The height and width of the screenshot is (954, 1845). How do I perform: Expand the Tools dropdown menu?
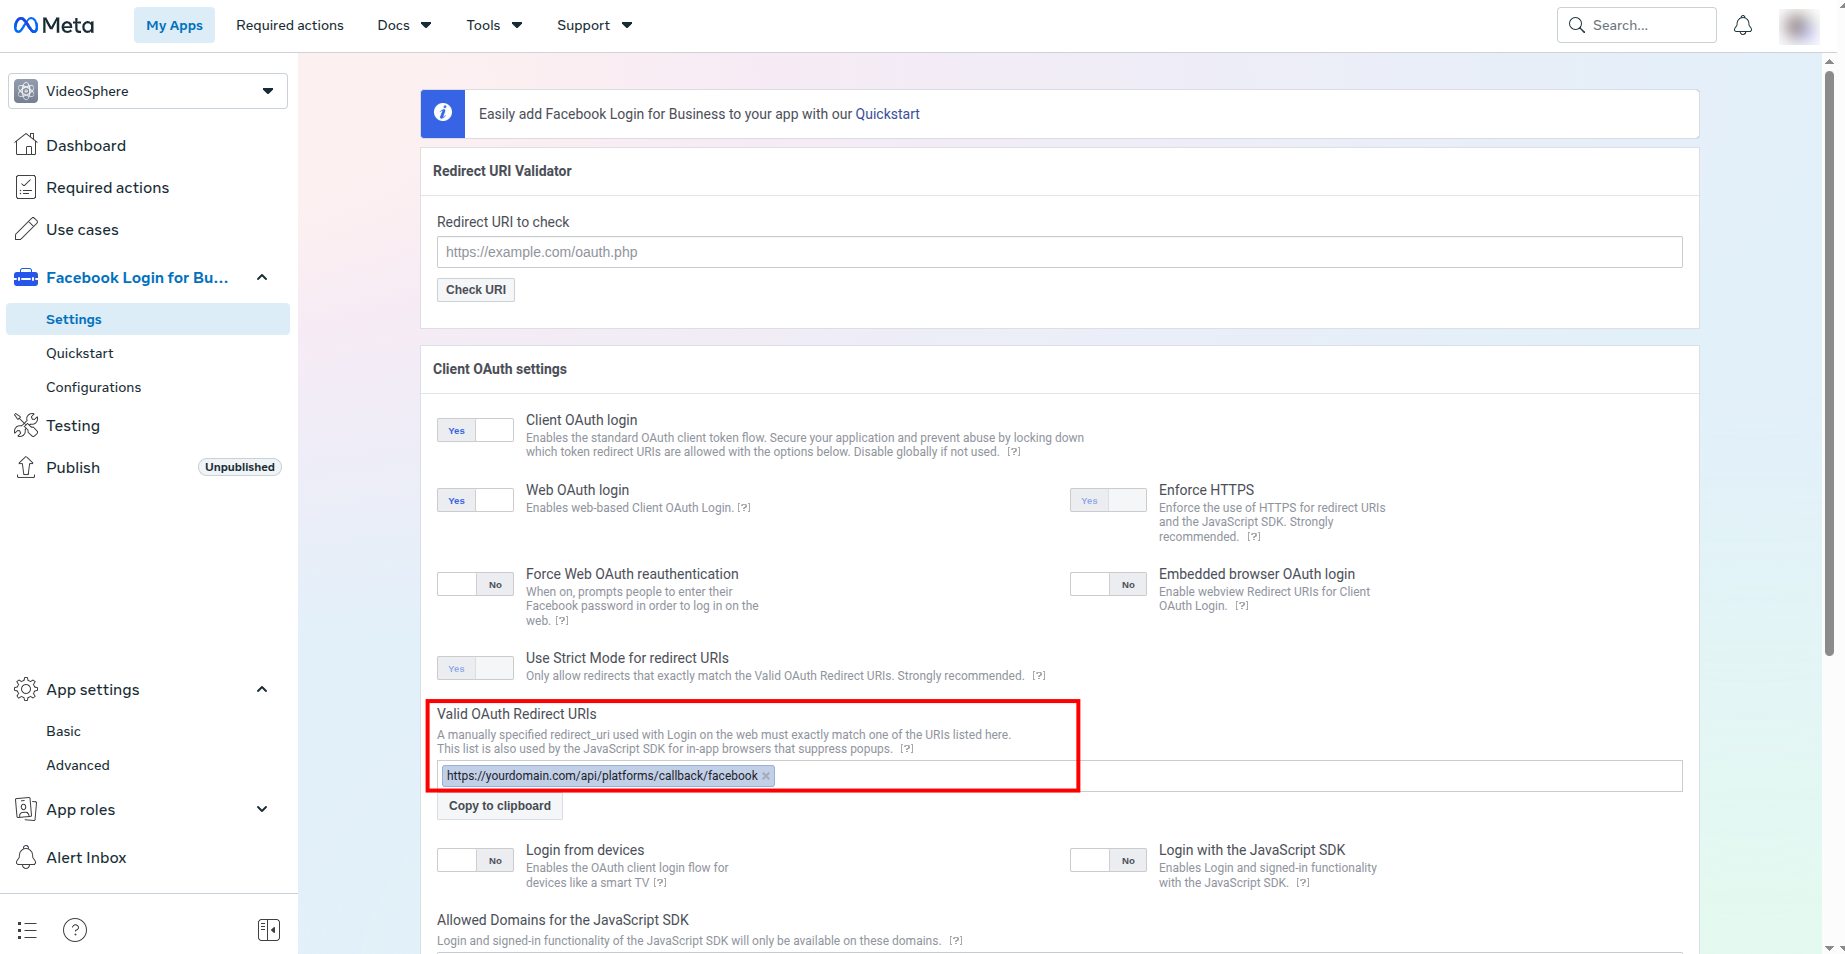pyautogui.click(x=494, y=25)
